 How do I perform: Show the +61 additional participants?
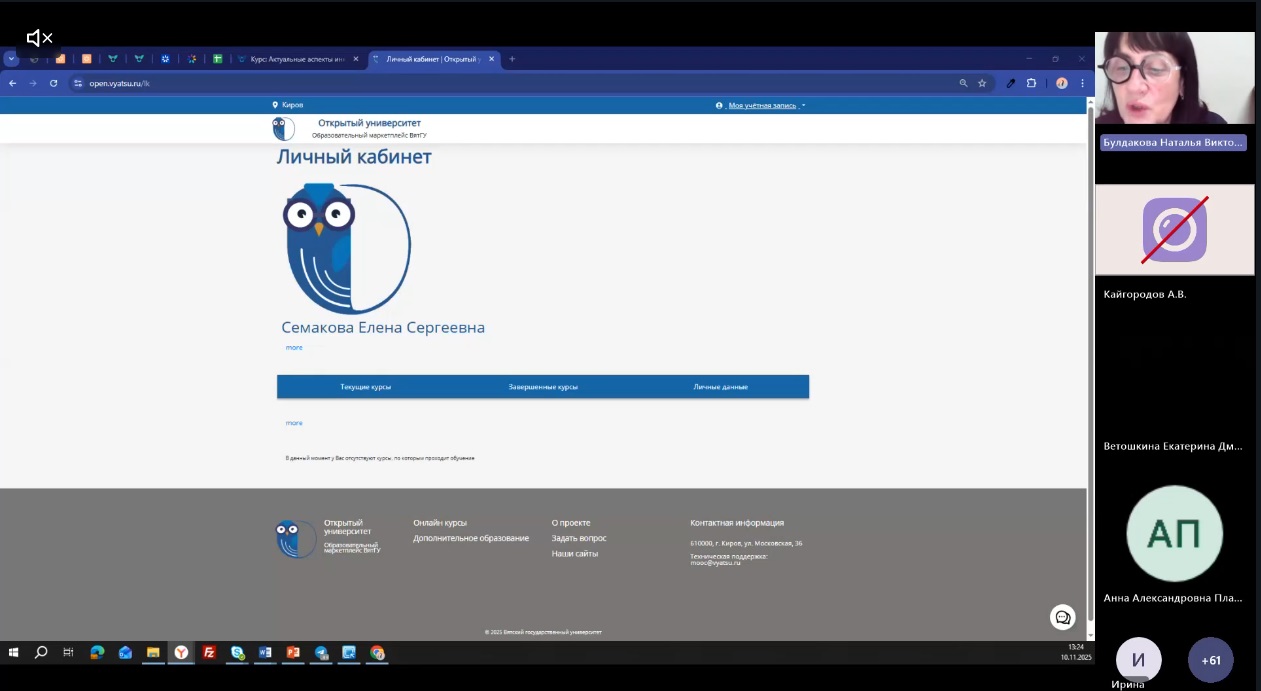pyautogui.click(x=1210, y=660)
